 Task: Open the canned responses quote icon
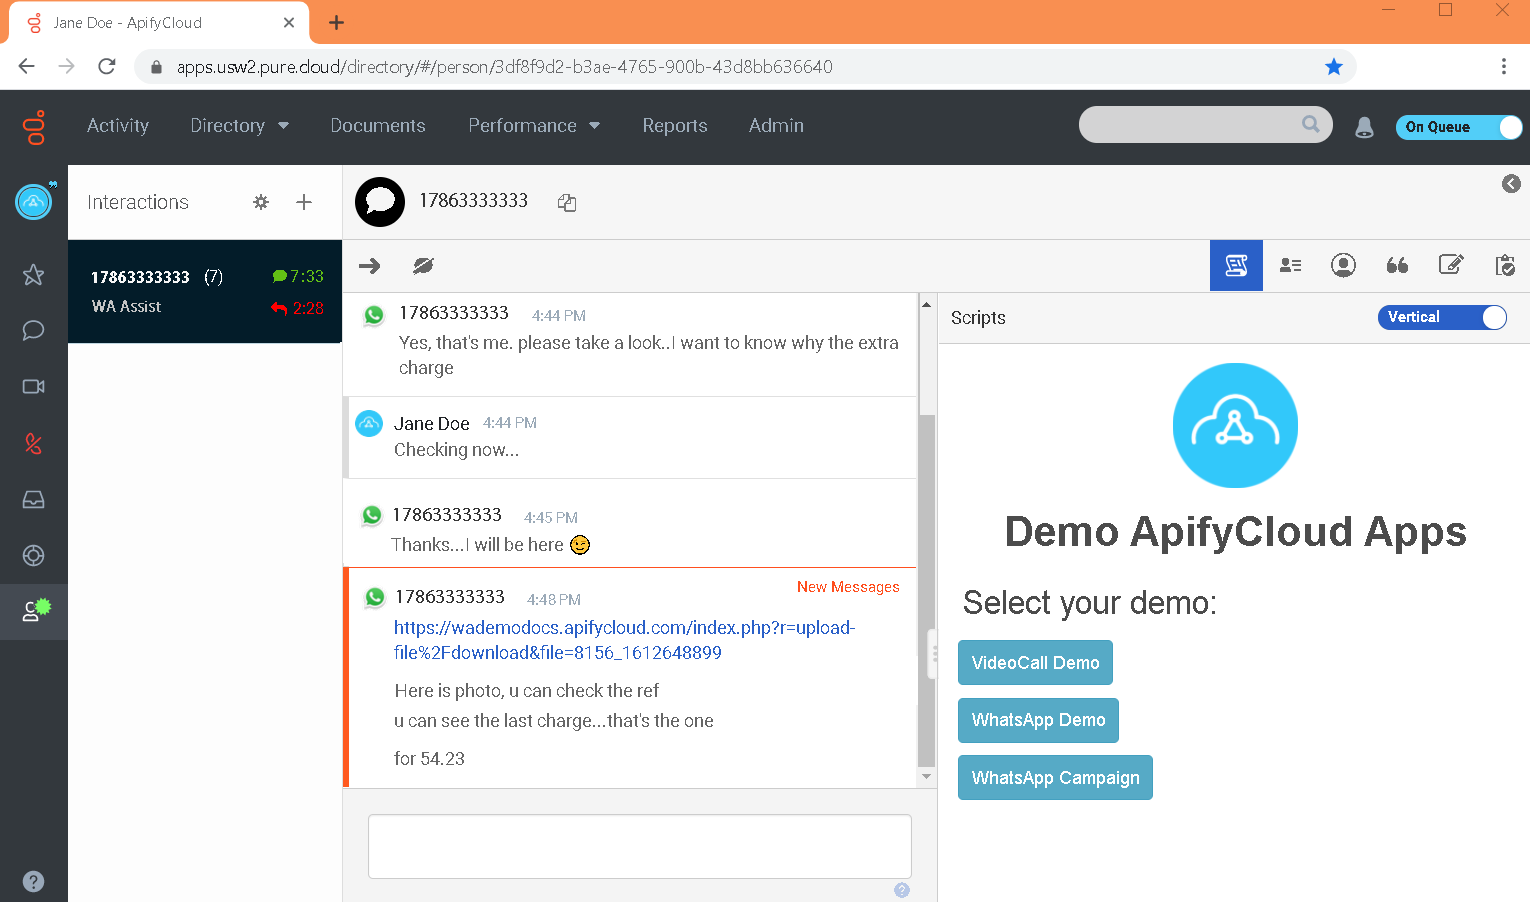[x=1397, y=265]
